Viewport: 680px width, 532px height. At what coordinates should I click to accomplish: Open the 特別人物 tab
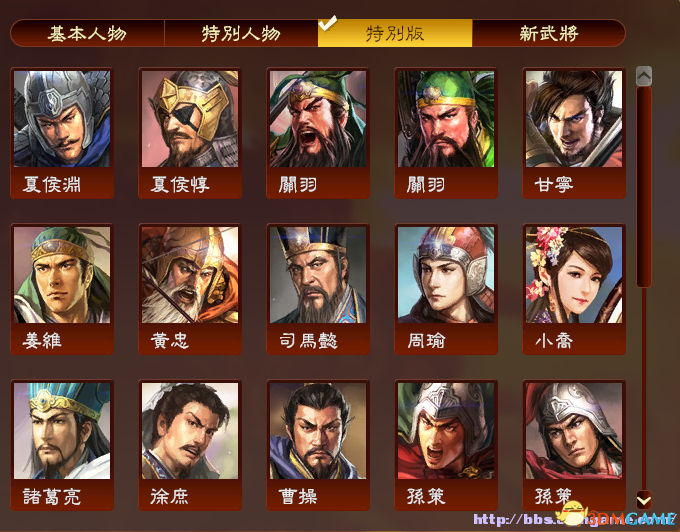pyautogui.click(x=241, y=33)
